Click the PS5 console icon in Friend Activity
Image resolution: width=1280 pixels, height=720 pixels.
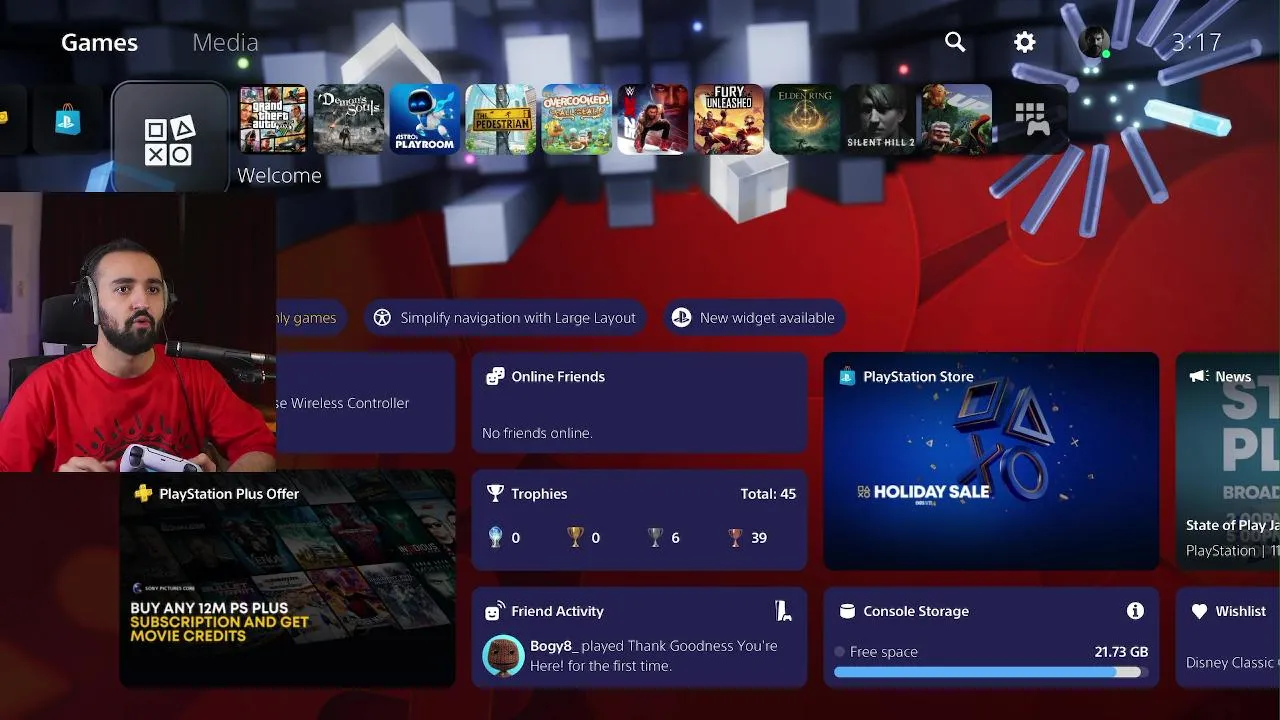(x=783, y=611)
